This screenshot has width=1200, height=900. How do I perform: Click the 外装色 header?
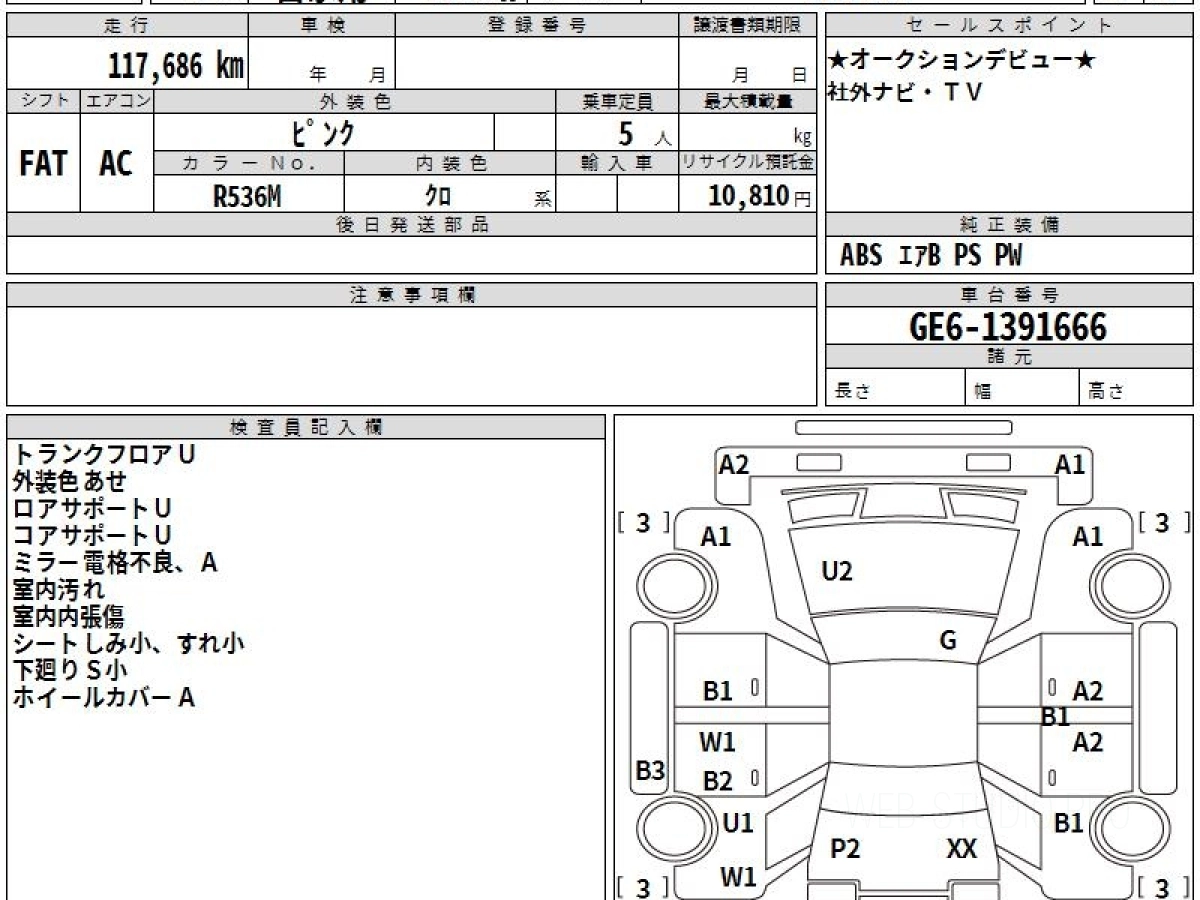pyautogui.click(x=355, y=101)
